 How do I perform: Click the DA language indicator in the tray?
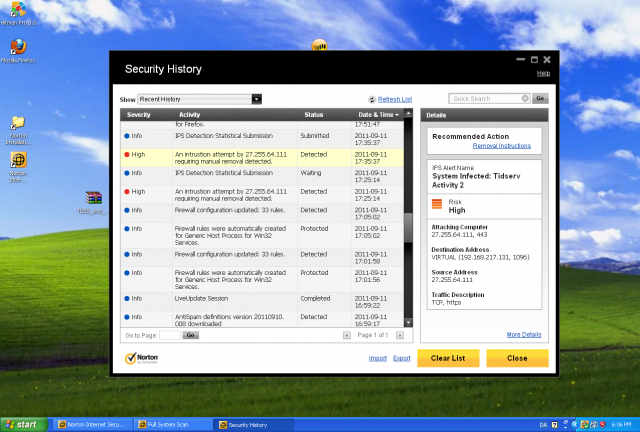click(x=543, y=425)
